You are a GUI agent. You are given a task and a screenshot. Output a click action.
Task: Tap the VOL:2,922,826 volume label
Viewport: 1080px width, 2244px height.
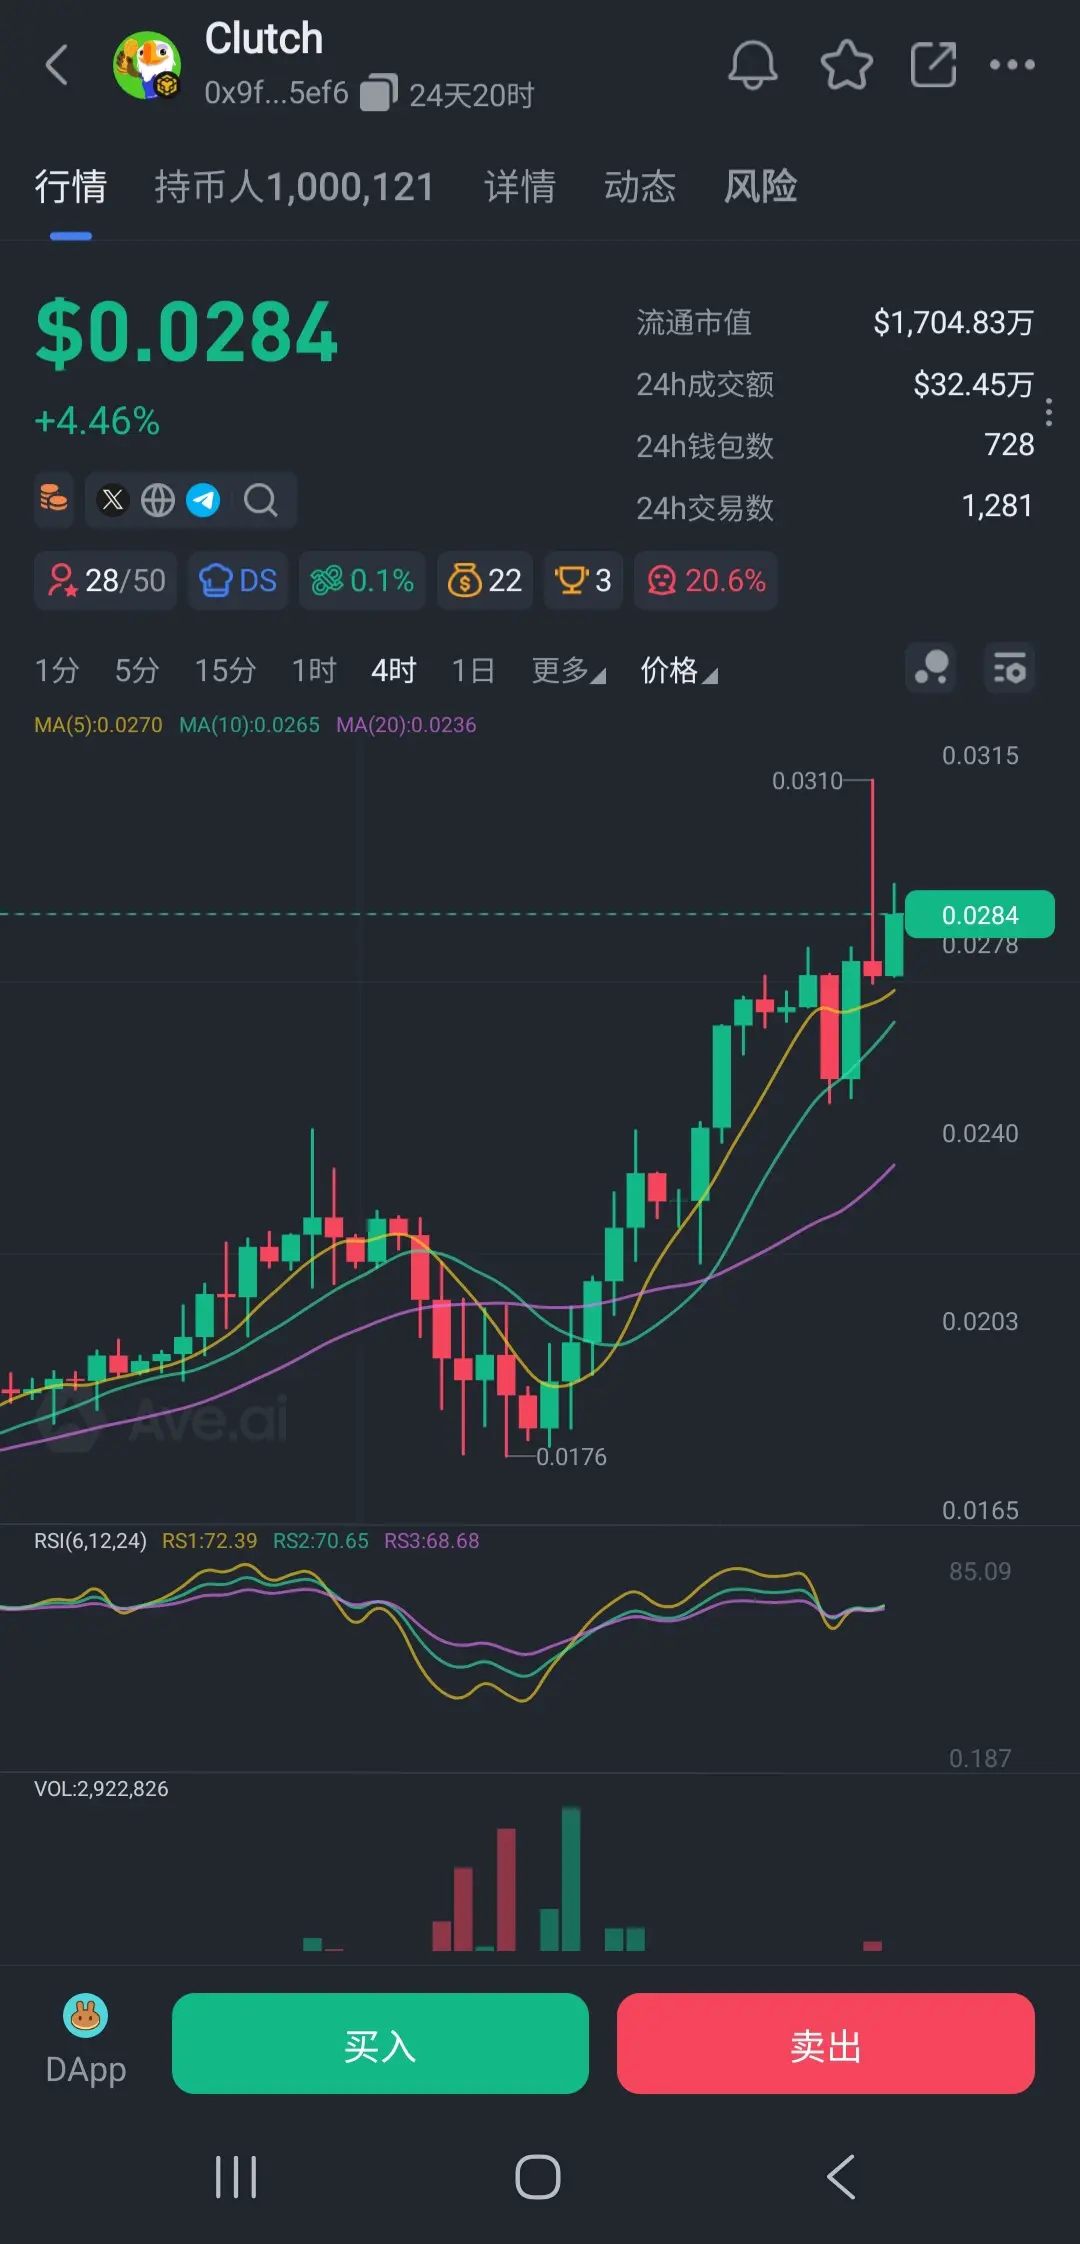point(101,1789)
